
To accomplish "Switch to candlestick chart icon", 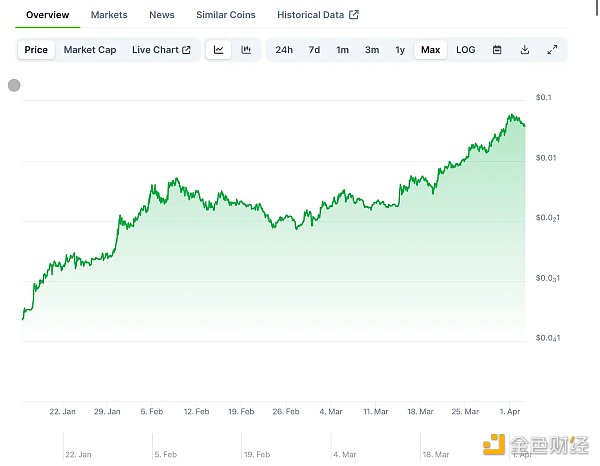I will (246, 49).
